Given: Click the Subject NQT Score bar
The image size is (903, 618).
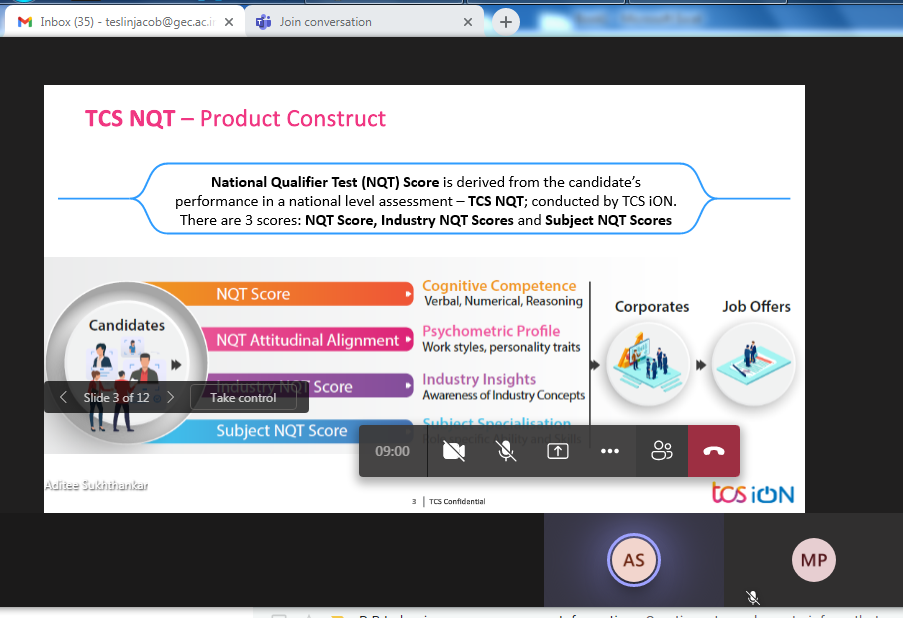Looking at the screenshot, I should click(x=282, y=430).
